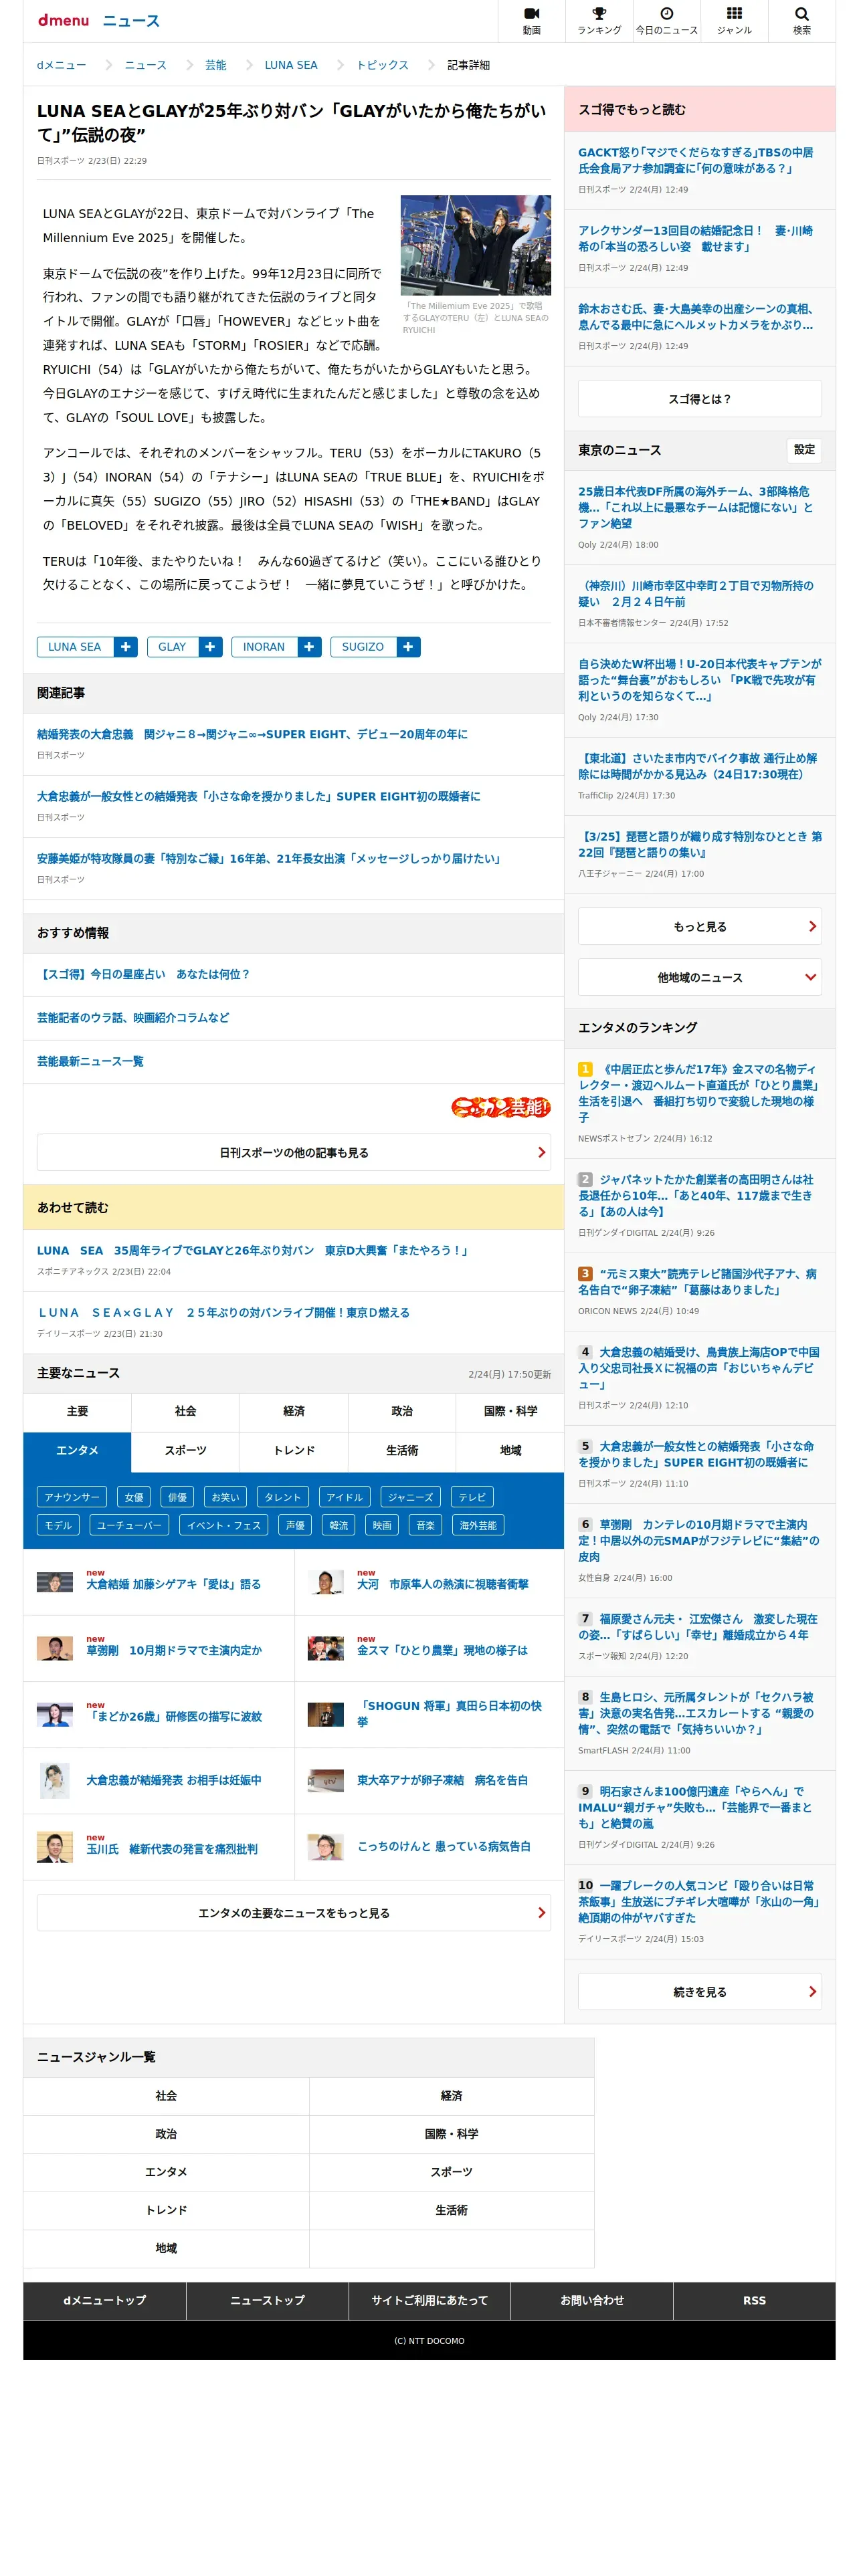
Task: Open 生活術 in ニュースジャンル一覧
Action: click(452, 2210)
